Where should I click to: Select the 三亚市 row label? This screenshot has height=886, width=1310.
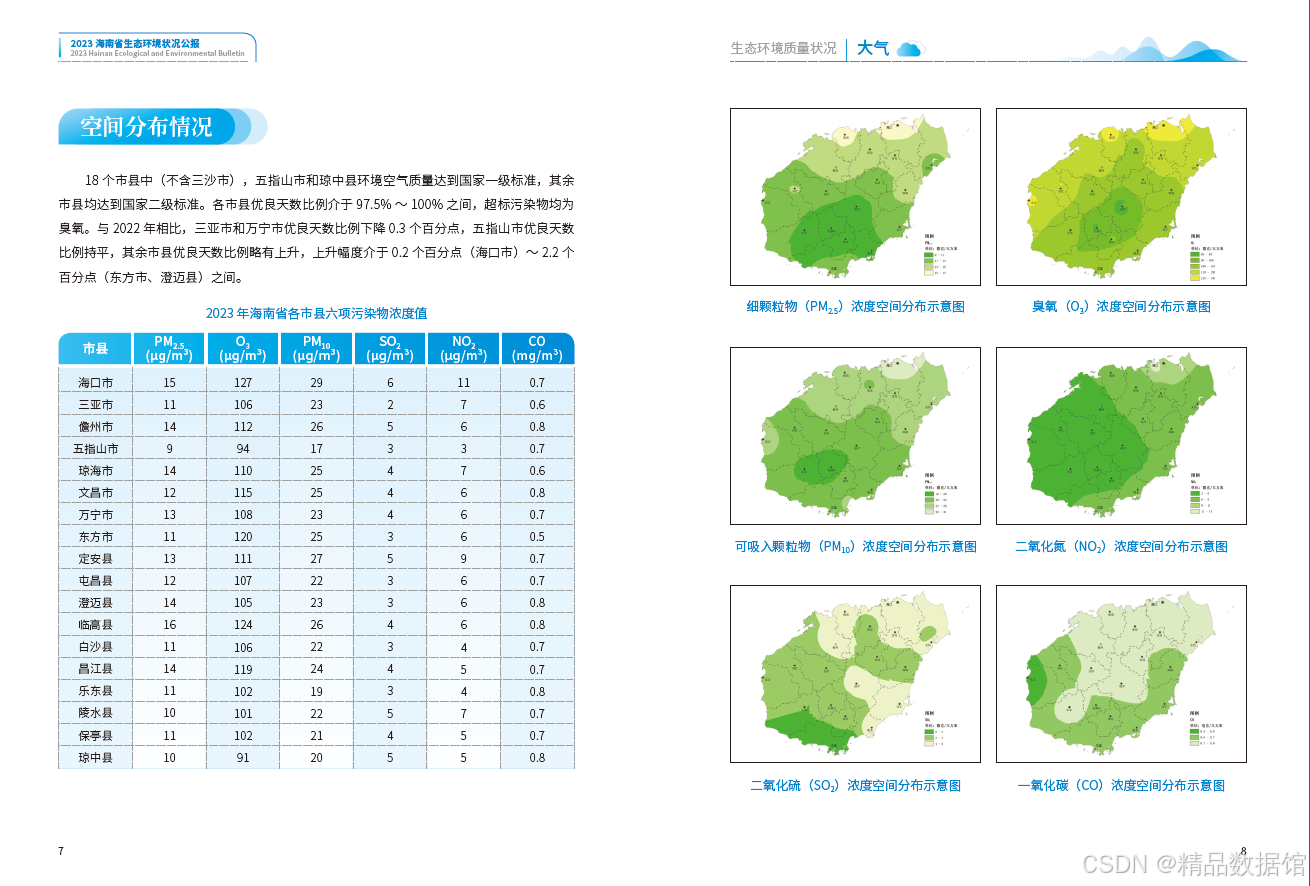pos(96,405)
